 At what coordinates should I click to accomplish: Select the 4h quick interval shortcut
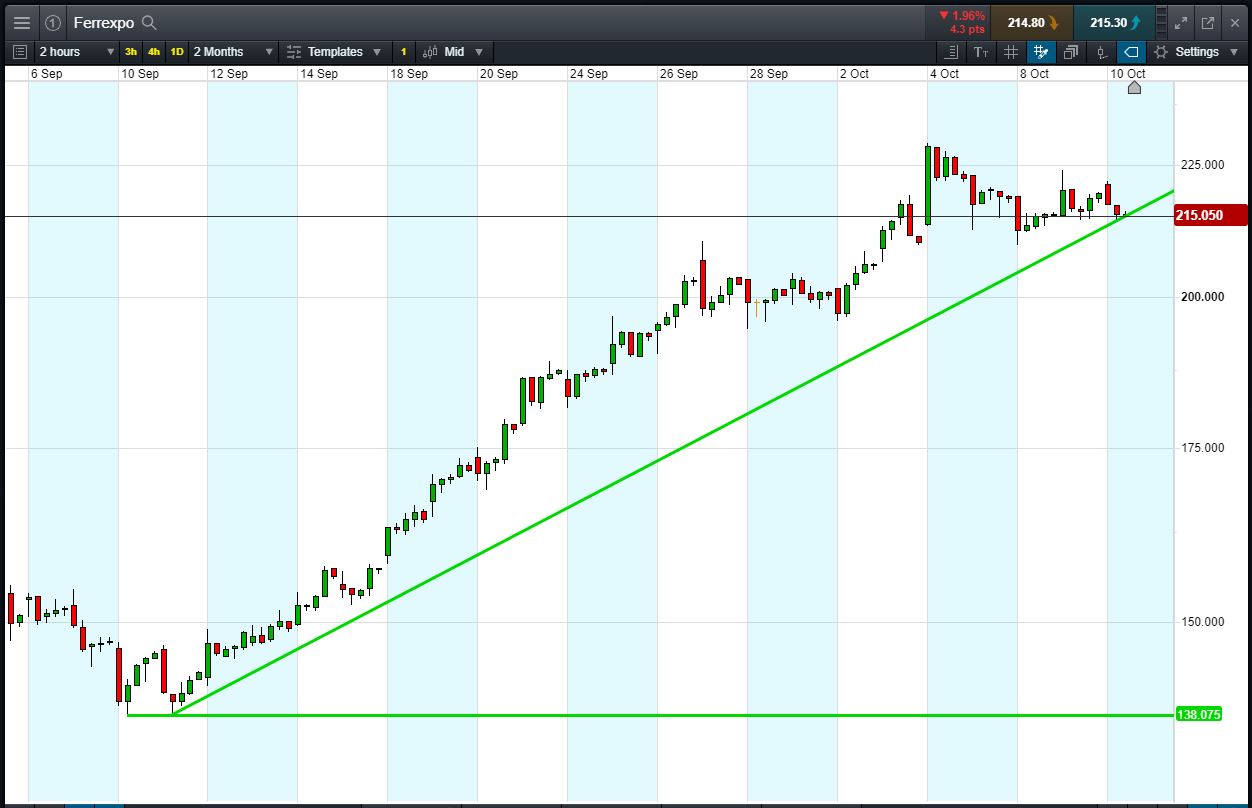pyautogui.click(x=153, y=52)
